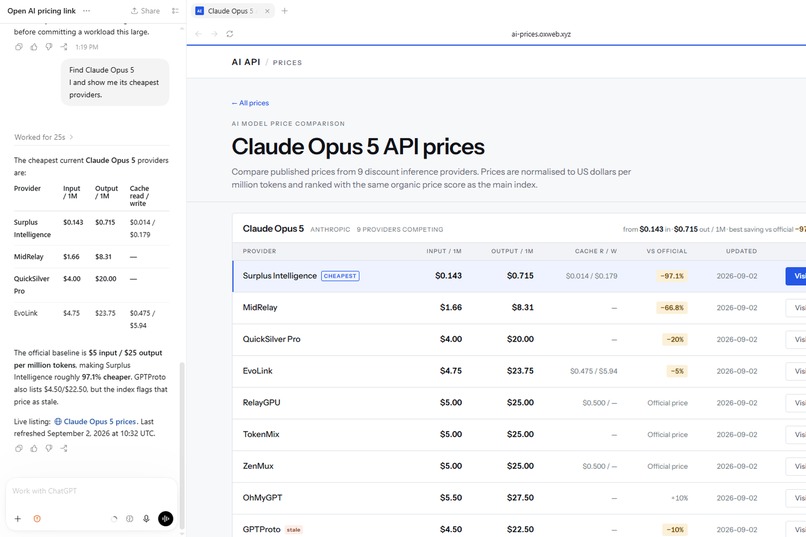
Task: Click the GPTProto provider name
Action: [262, 529]
